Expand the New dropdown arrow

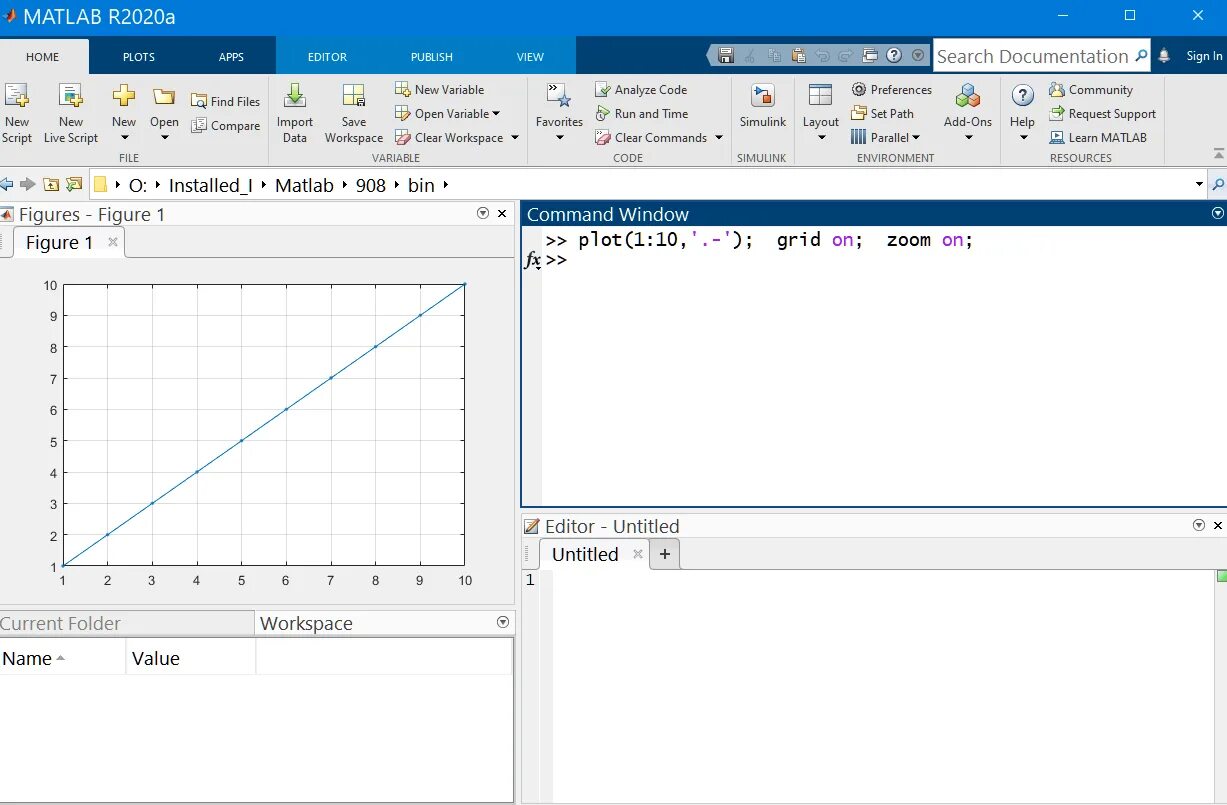coord(124,138)
